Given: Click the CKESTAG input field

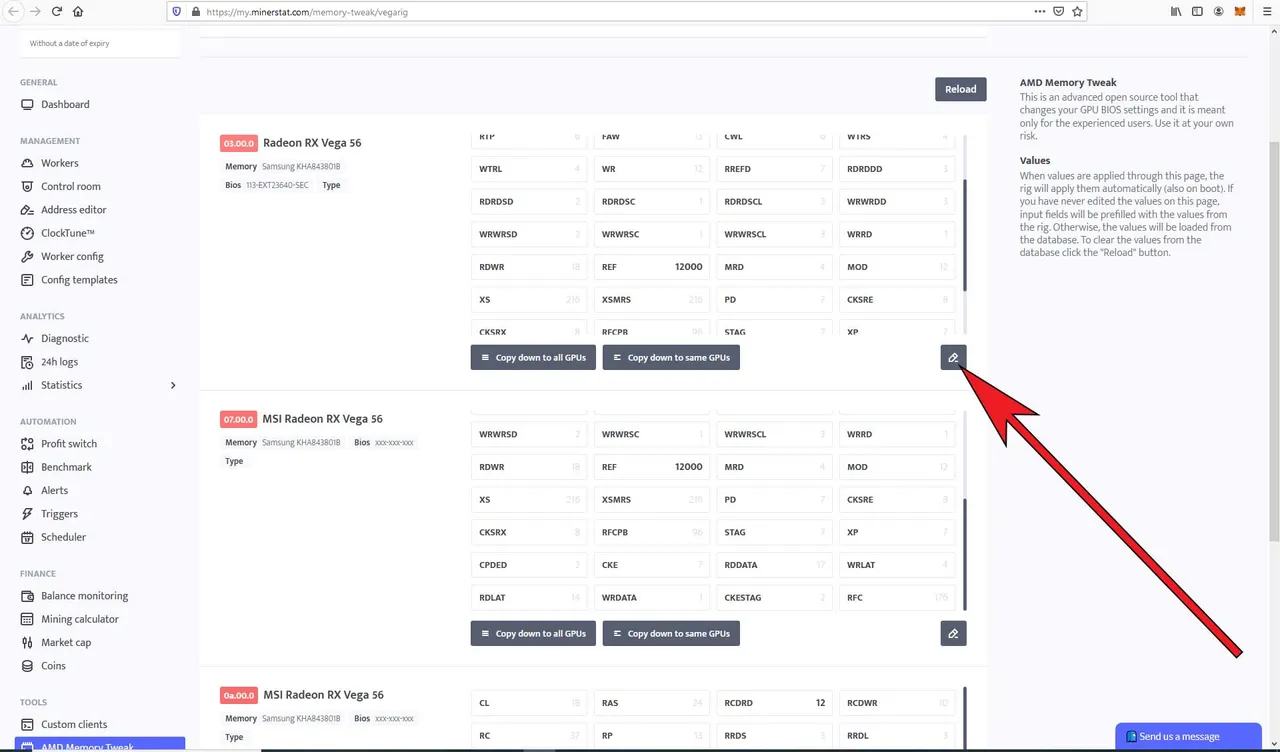Looking at the screenshot, I should point(775,598).
